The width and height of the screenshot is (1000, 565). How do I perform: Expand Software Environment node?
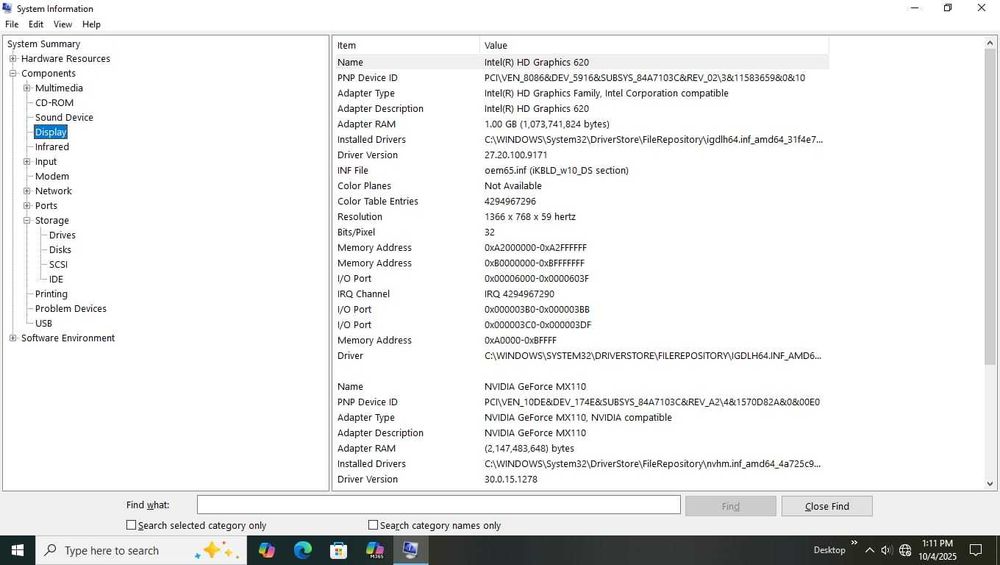point(13,338)
